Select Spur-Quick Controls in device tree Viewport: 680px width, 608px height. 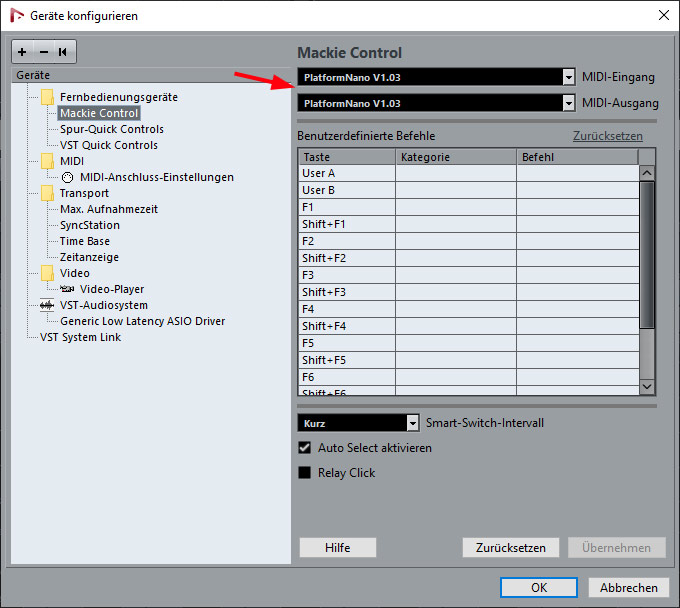(x=111, y=129)
